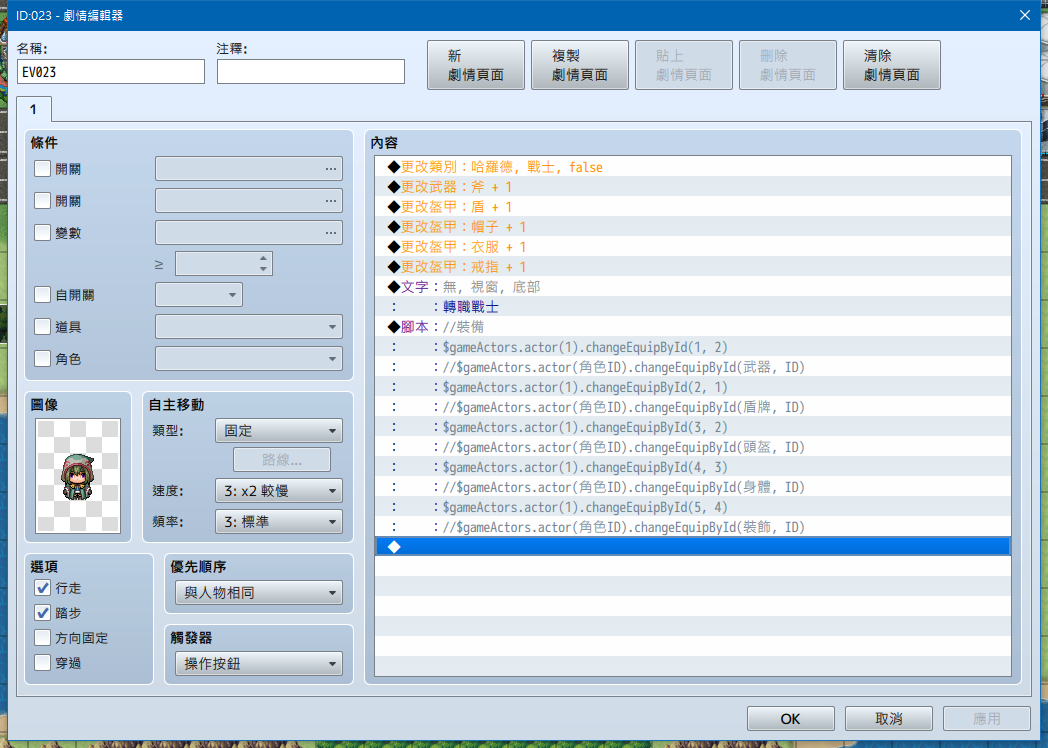Click the 清除劇情頁面 button
Image resolution: width=1048 pixels, height=748 pixels.
tap(892, 65)
